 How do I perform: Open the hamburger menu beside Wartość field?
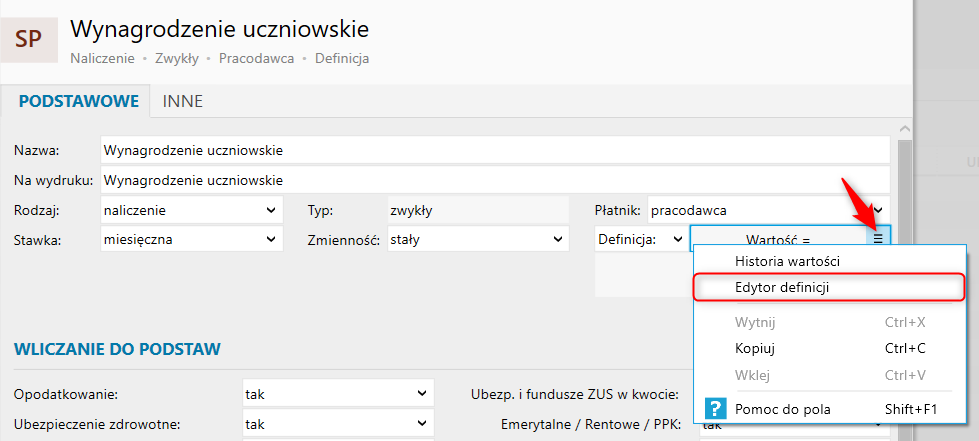click(877, 239)
